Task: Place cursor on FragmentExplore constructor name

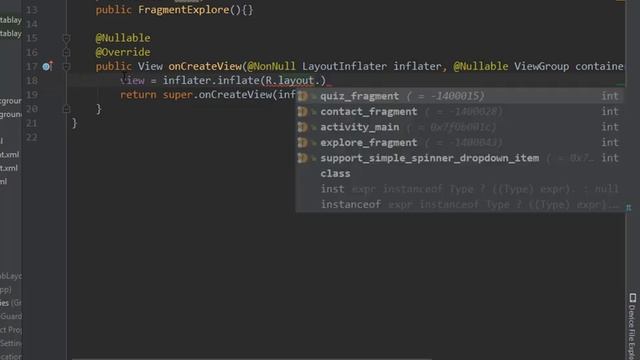Action: coord(184,10)
